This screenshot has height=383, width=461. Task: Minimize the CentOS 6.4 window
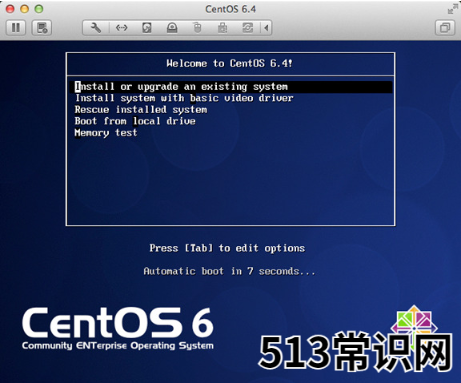25,9
